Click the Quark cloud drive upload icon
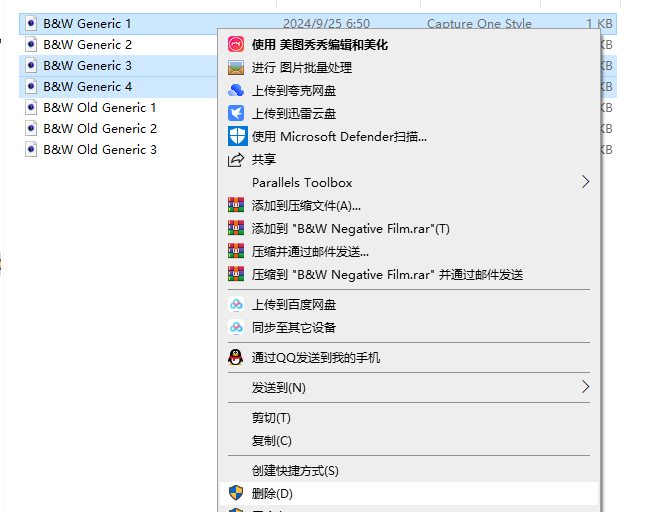Viewport: 646px width, 512px height. pyautogui.click(x=236, y=90)
